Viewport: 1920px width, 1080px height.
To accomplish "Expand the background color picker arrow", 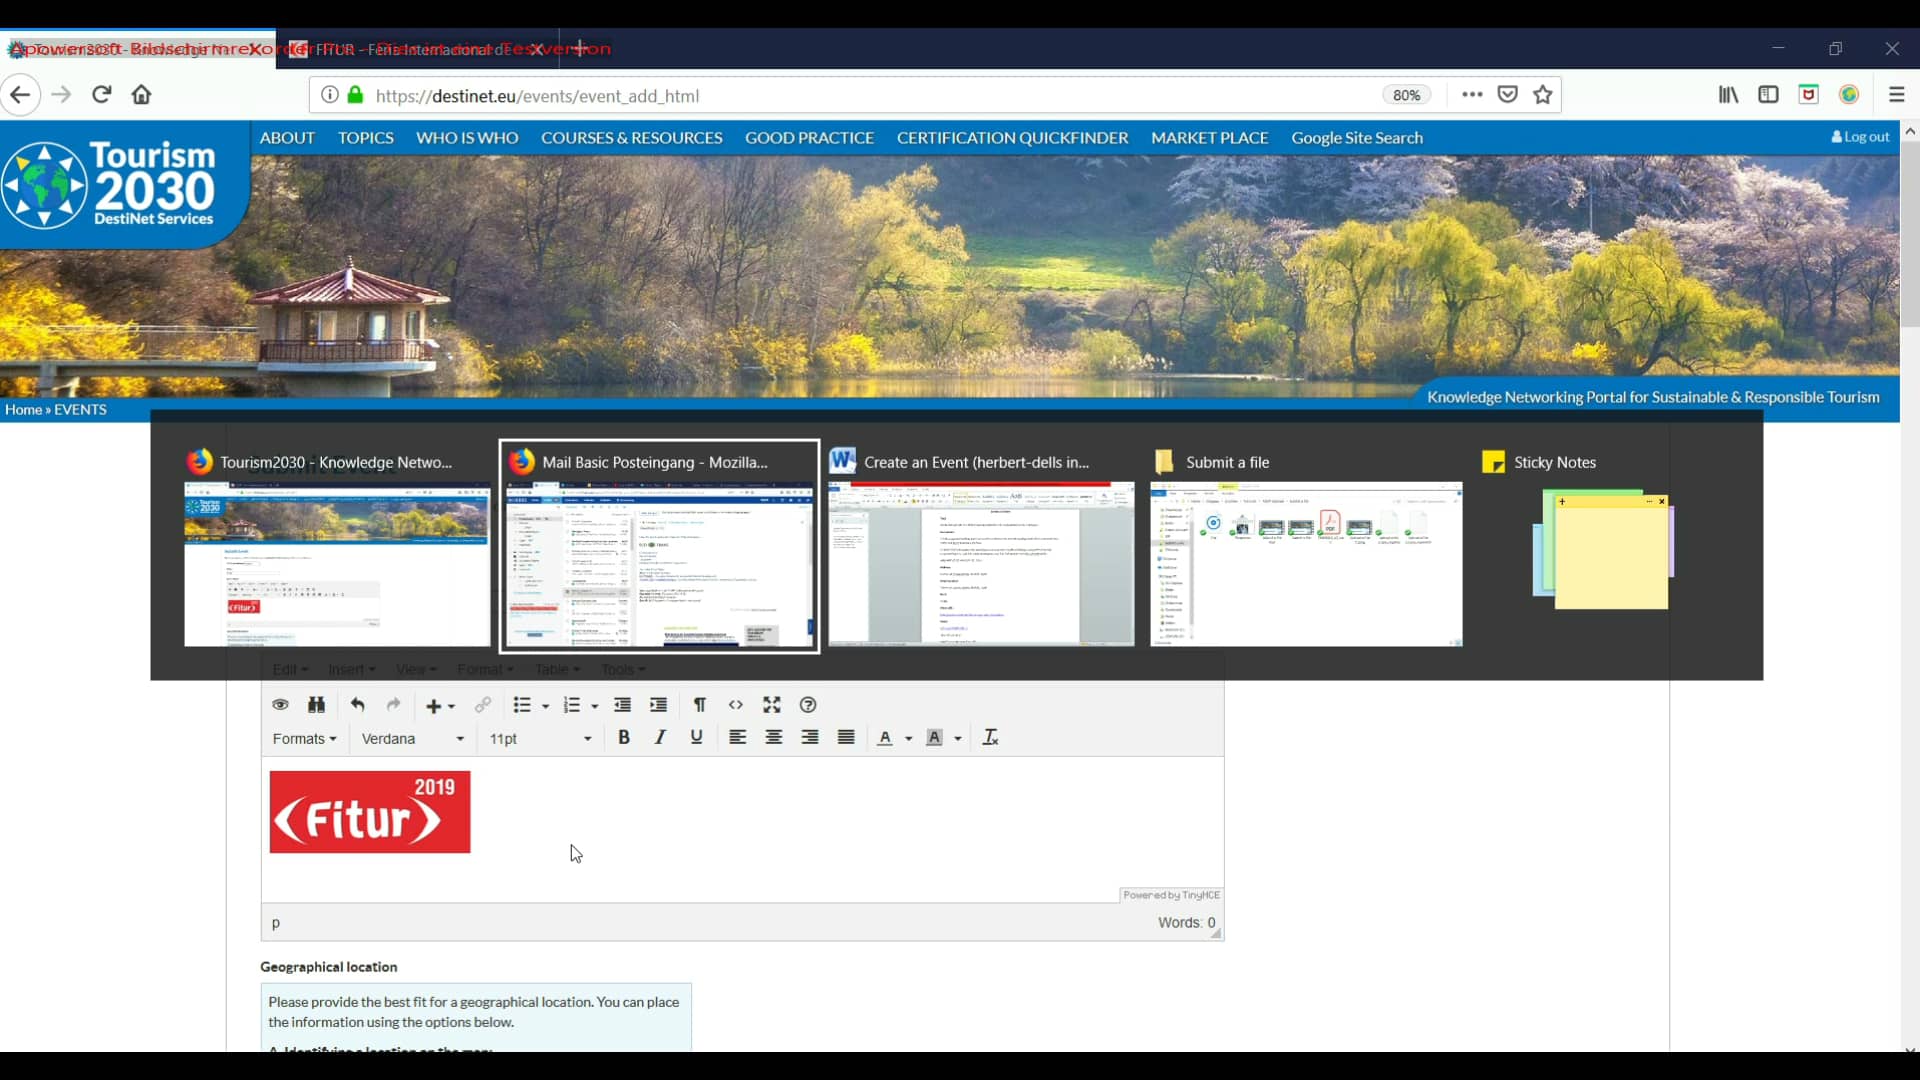I will click(958, 739).
